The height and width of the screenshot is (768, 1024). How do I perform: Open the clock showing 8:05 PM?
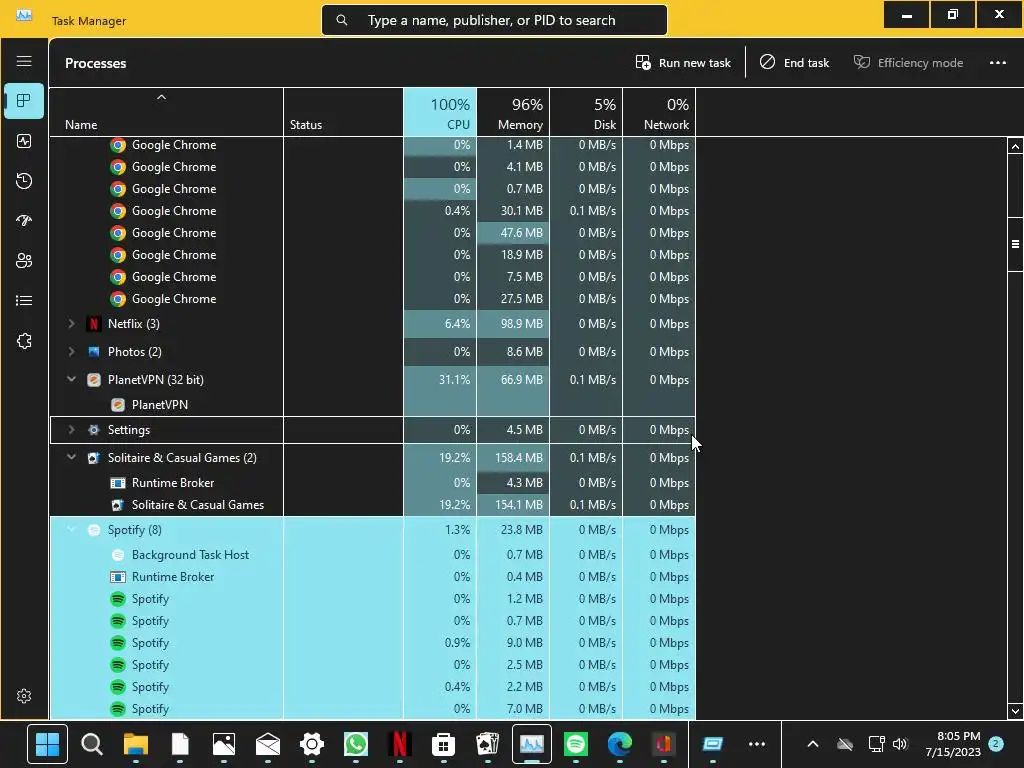click(953, 744)
